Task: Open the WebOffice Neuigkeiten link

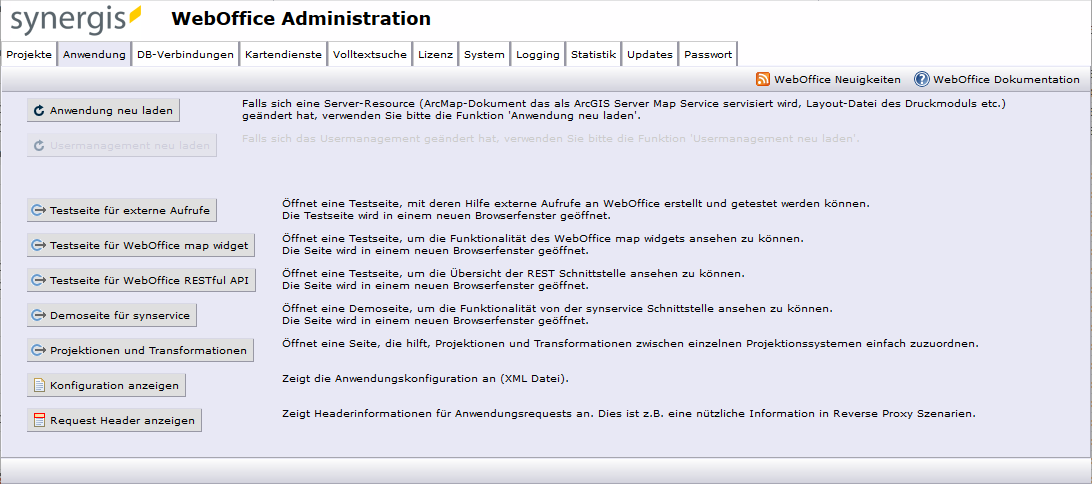Action: [x=837, y=79]
